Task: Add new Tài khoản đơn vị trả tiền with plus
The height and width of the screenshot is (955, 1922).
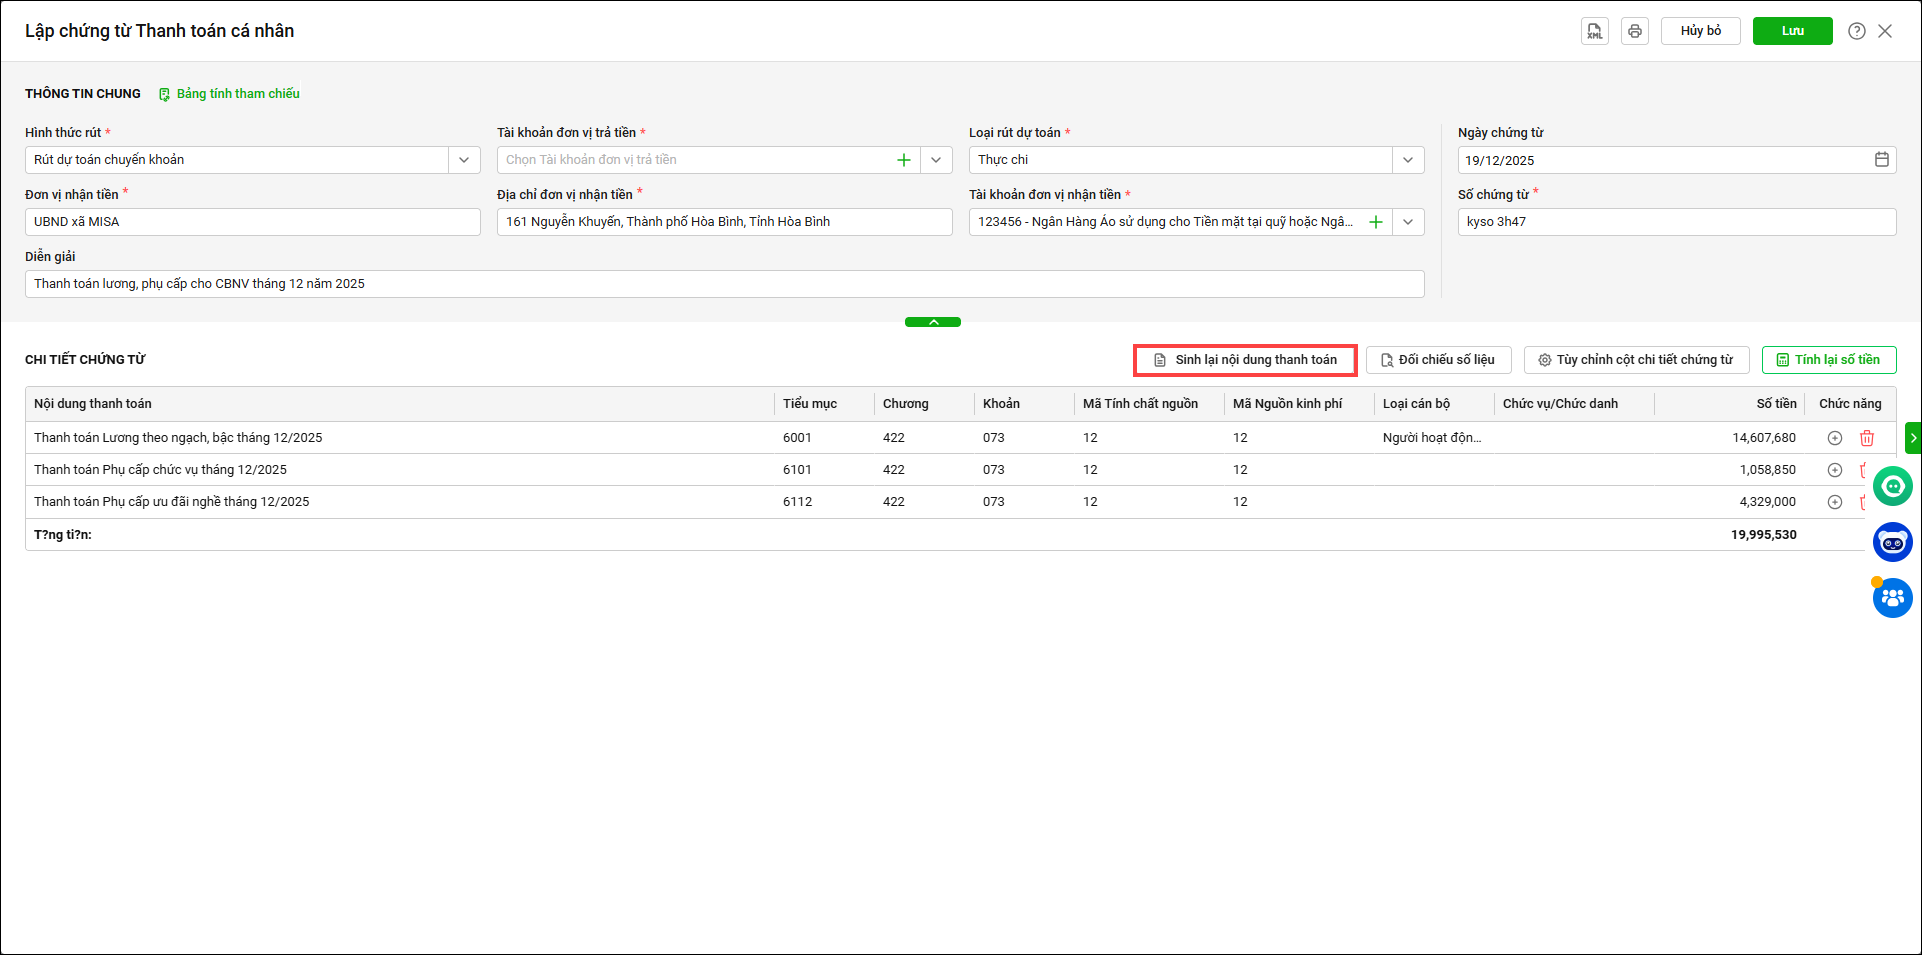Action: [x=904, y=160]
